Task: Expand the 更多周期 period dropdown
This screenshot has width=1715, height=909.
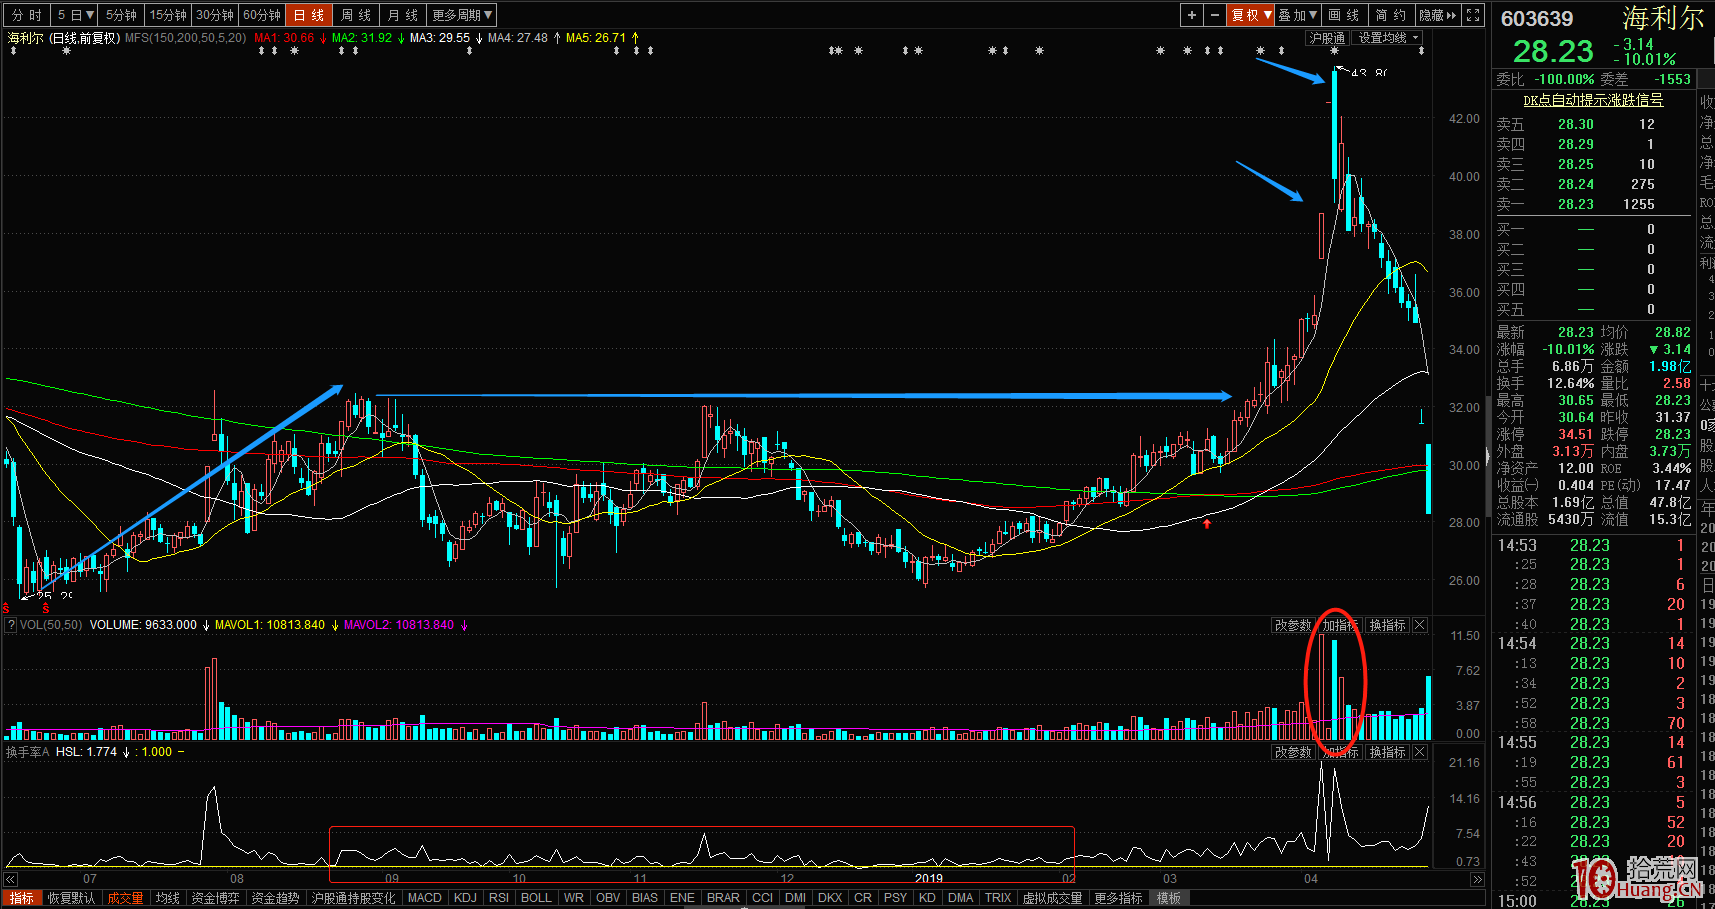Action: (462, 15)
